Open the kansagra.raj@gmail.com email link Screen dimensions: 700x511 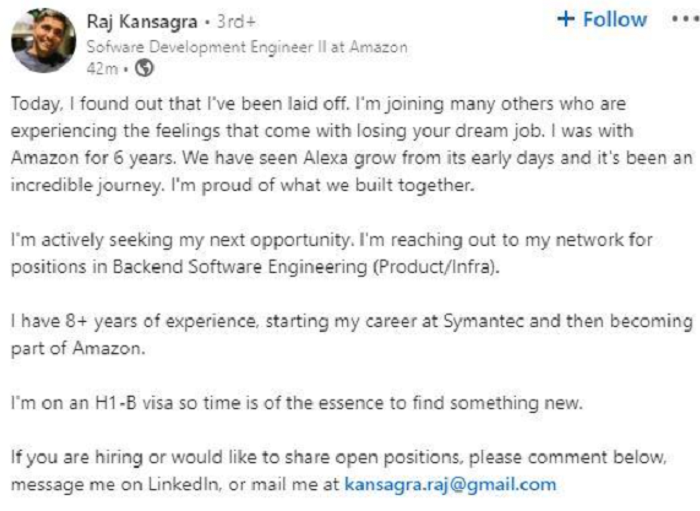(x=449, y=484)
